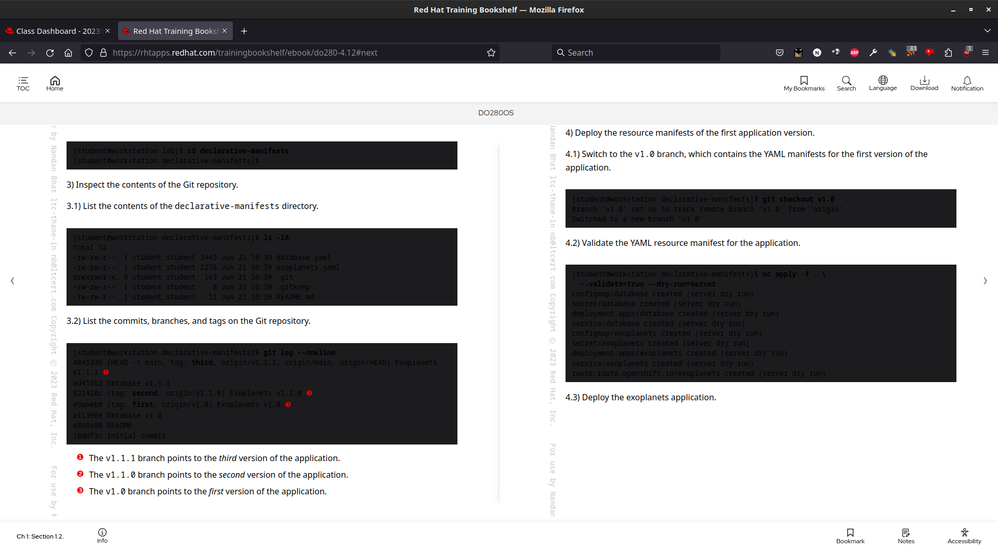Open Accessibility options

(964, 536)
